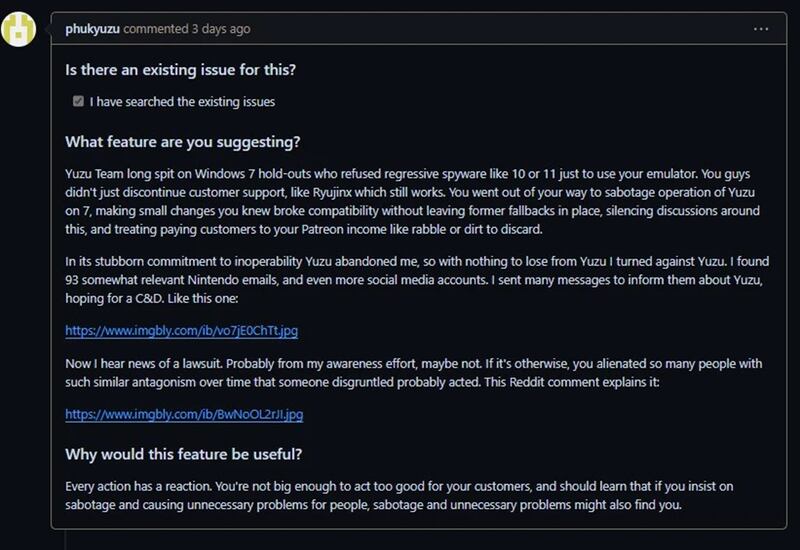This screenshot has width=800, height=550.
Task: Click the "What feature are you suggesting?" heading
Action: [x=182, y=142]
